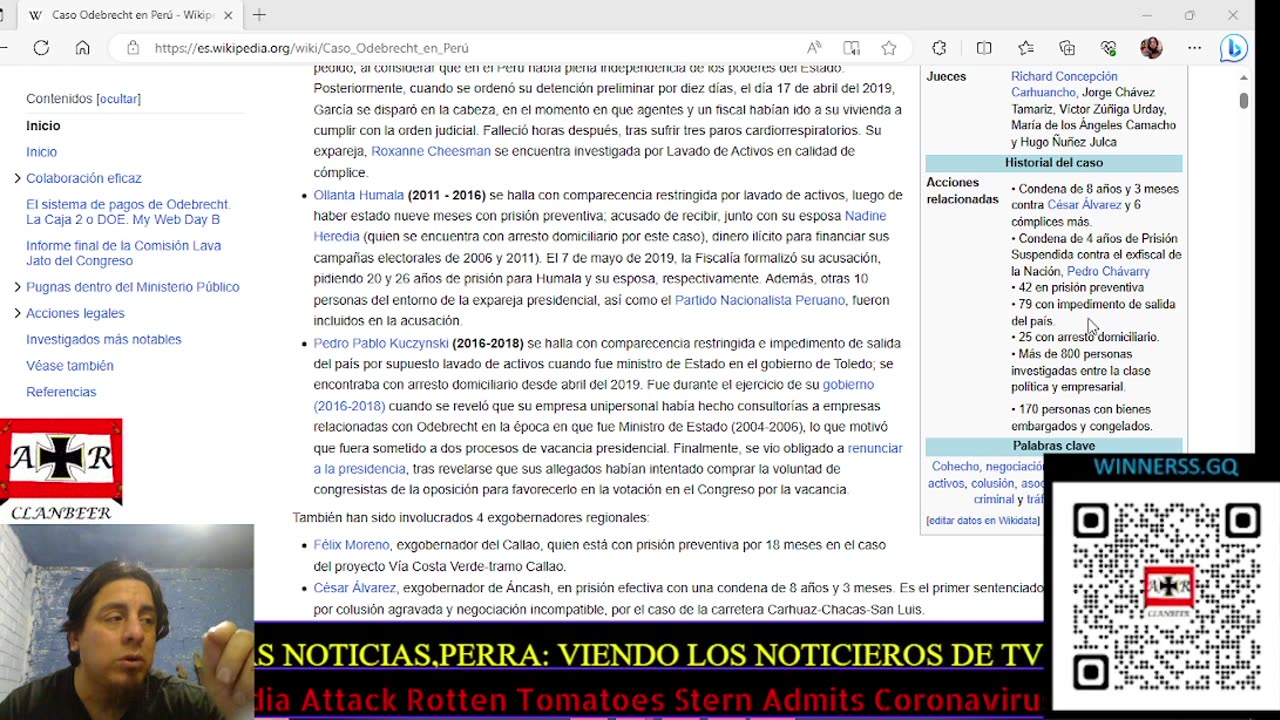
Task: Click the browser back arrow
Action: (4, 47)
